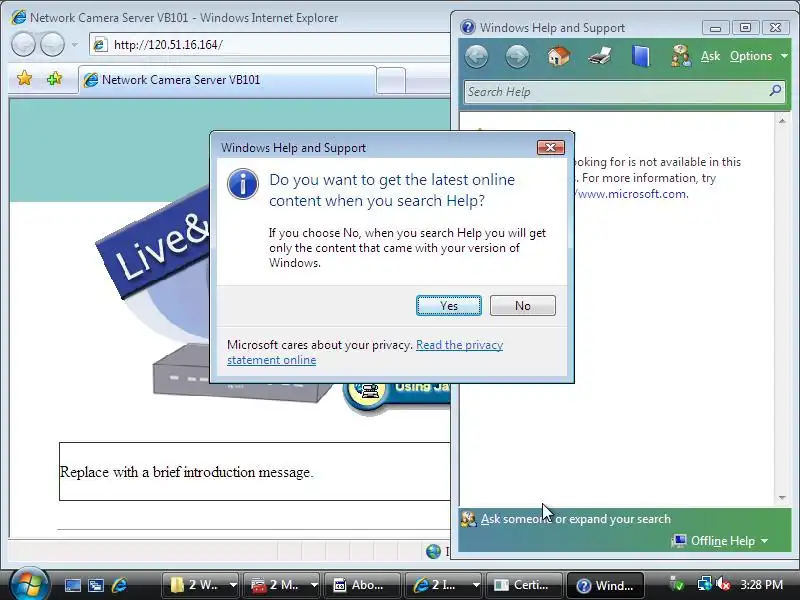800x600 pixels.
Task: Select the Network Camera Server VB101 tab
Action: point(228,80)
